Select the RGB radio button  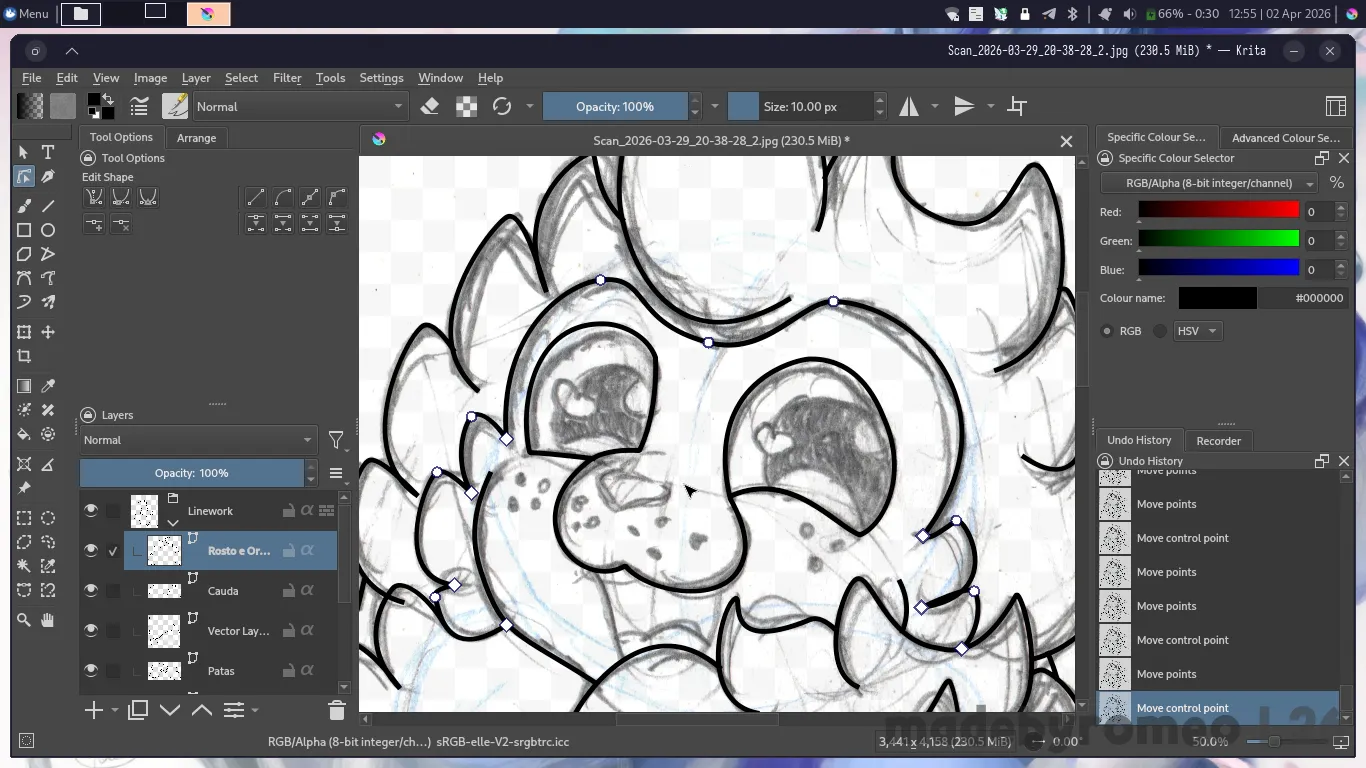coord(1107,331)
